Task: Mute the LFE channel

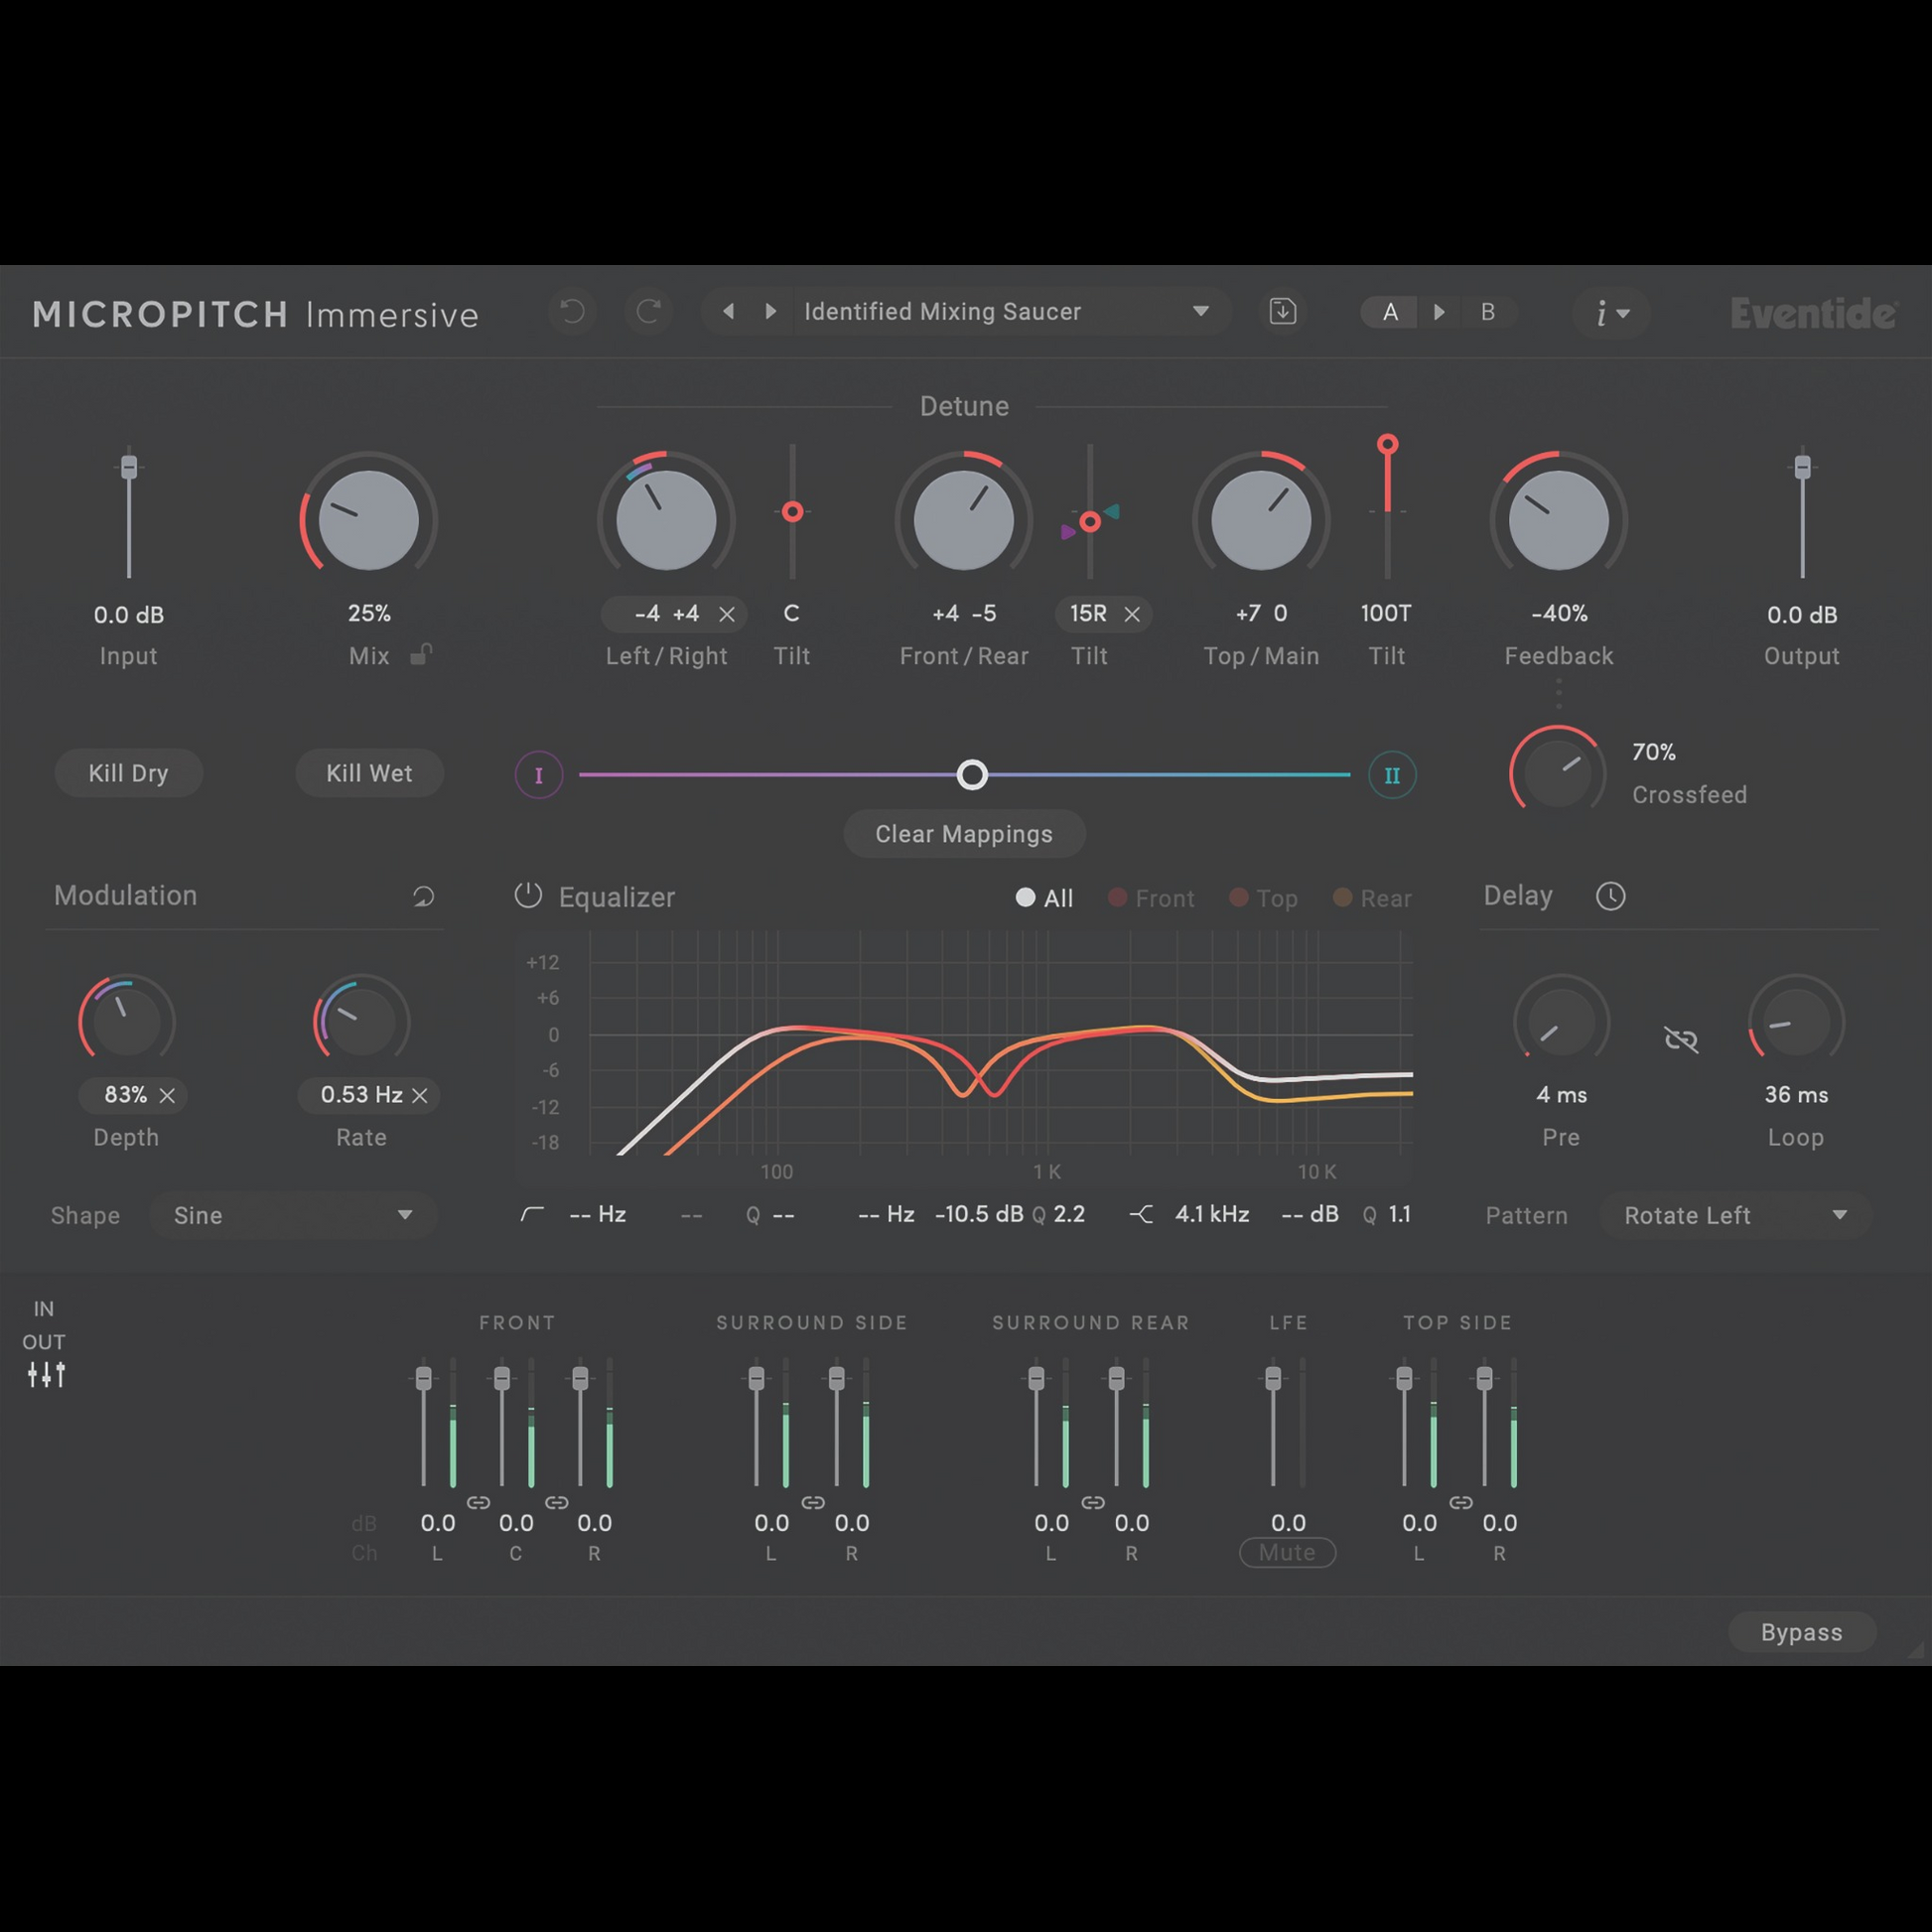Action: pos(1288,1553)
